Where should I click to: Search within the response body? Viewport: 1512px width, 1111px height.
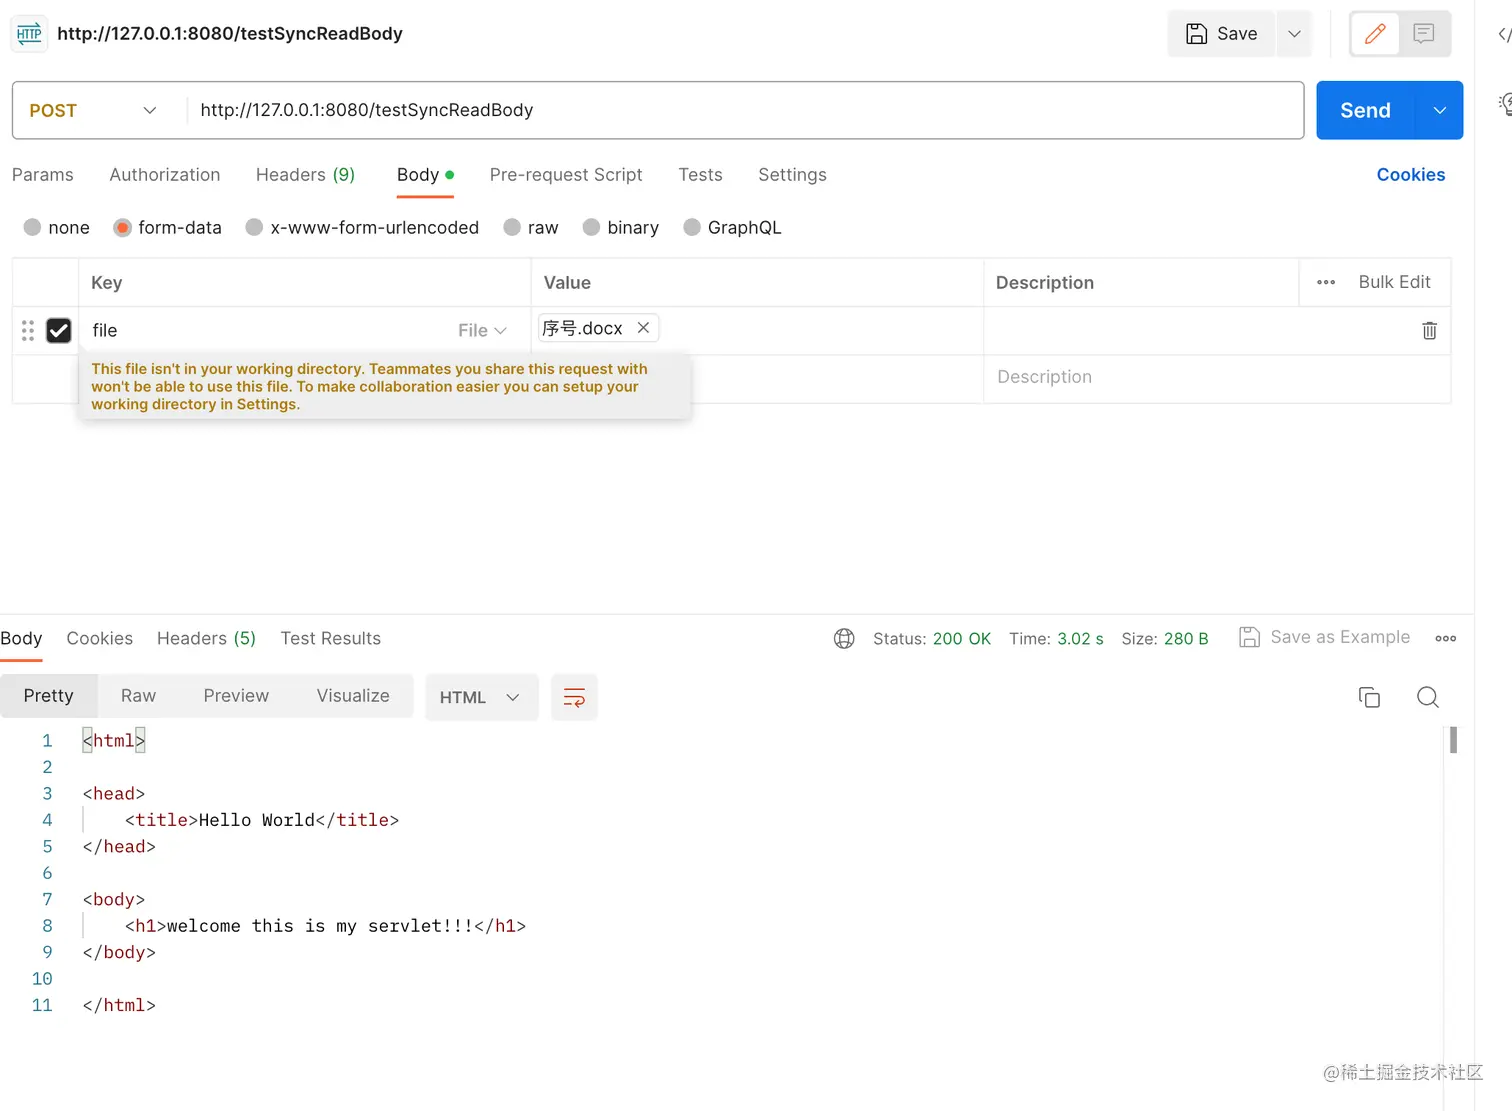pyautogui.click(x=1428, y=697)
